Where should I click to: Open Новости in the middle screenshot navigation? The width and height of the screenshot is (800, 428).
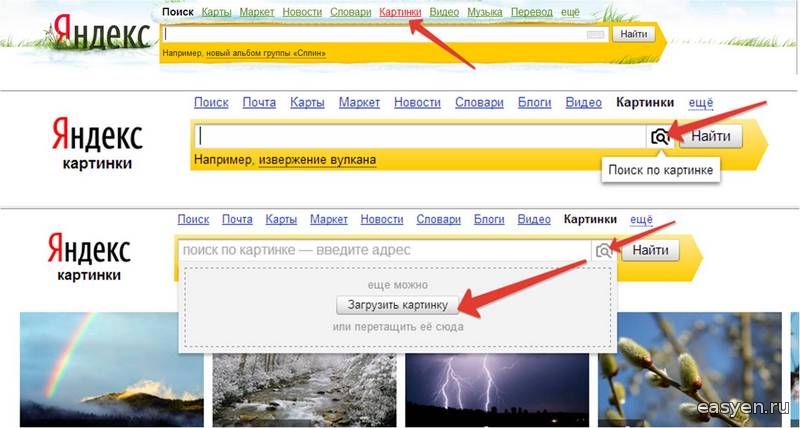point(417,103)
